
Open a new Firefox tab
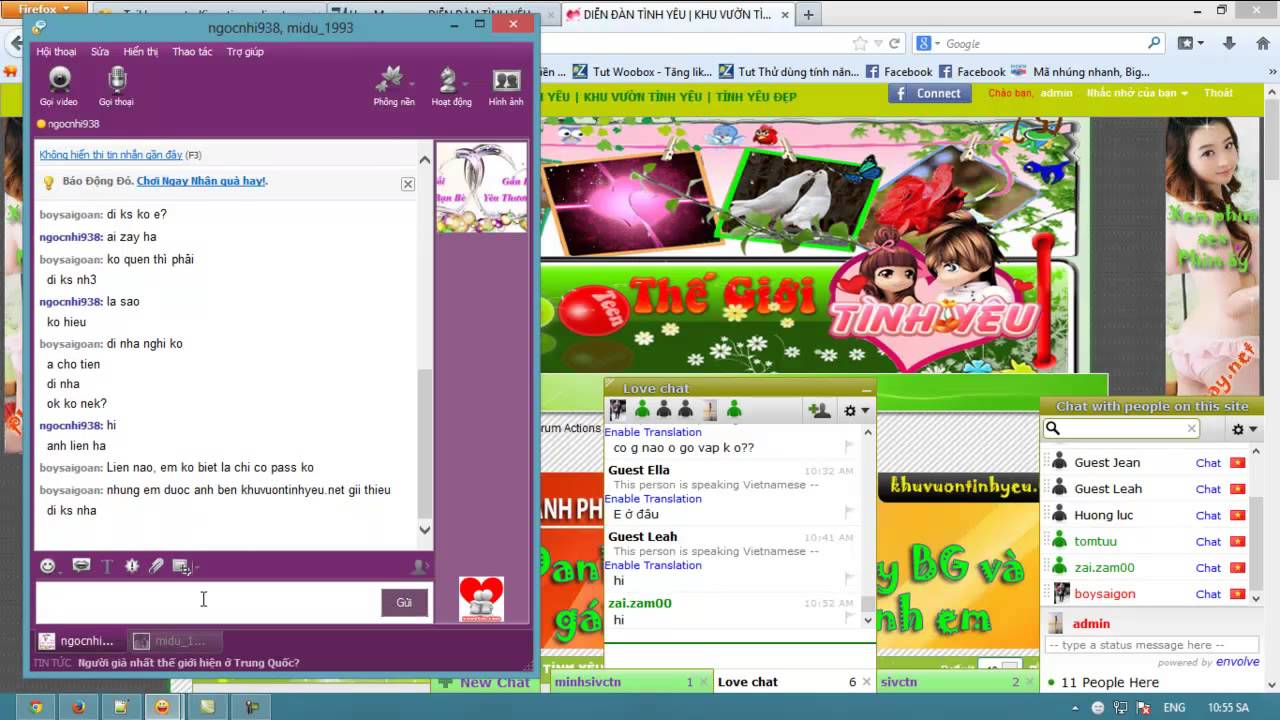[x=808, y=14]
